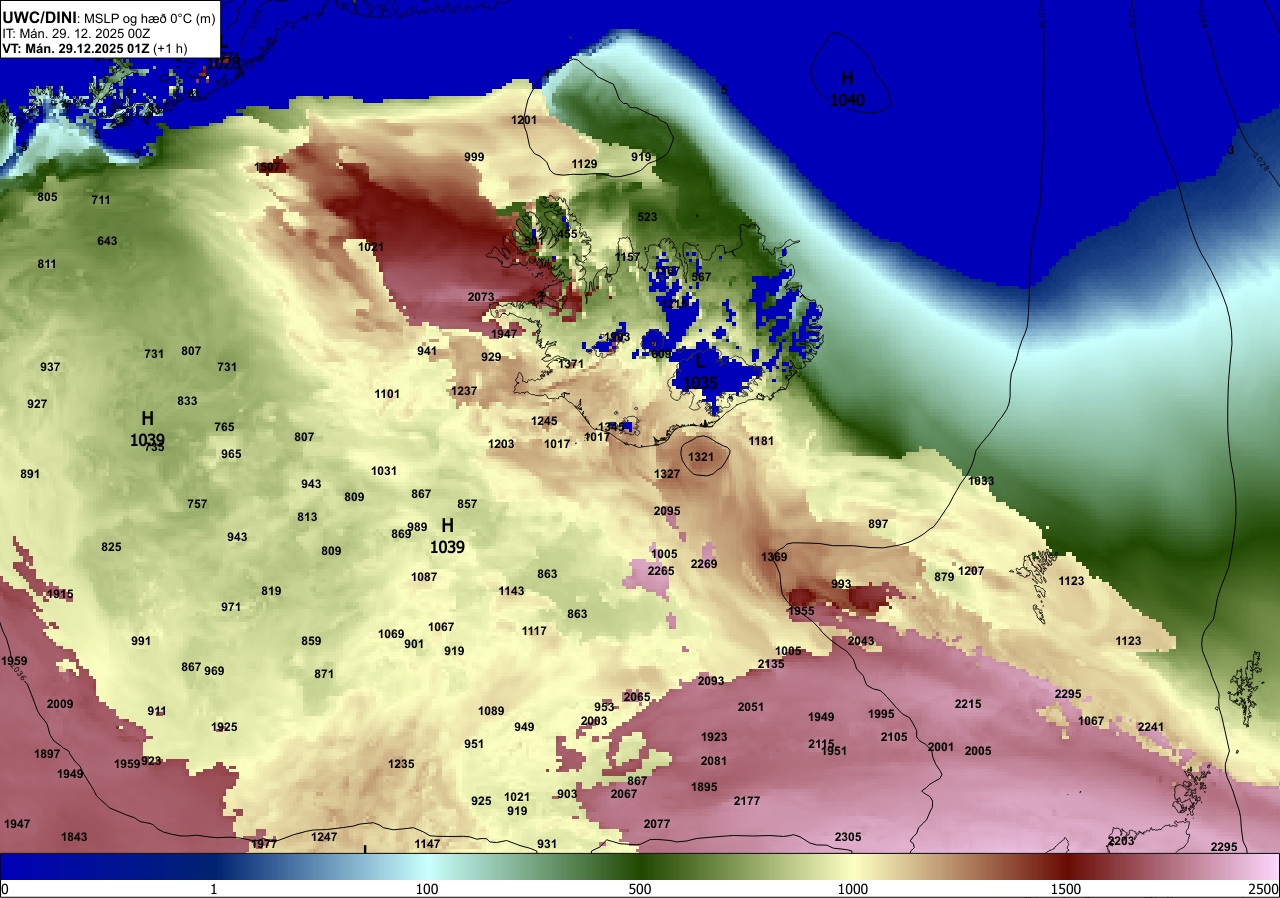Click colorbar label 500
The width and height of the screenshot is (1280, 898).
point(640,889)
